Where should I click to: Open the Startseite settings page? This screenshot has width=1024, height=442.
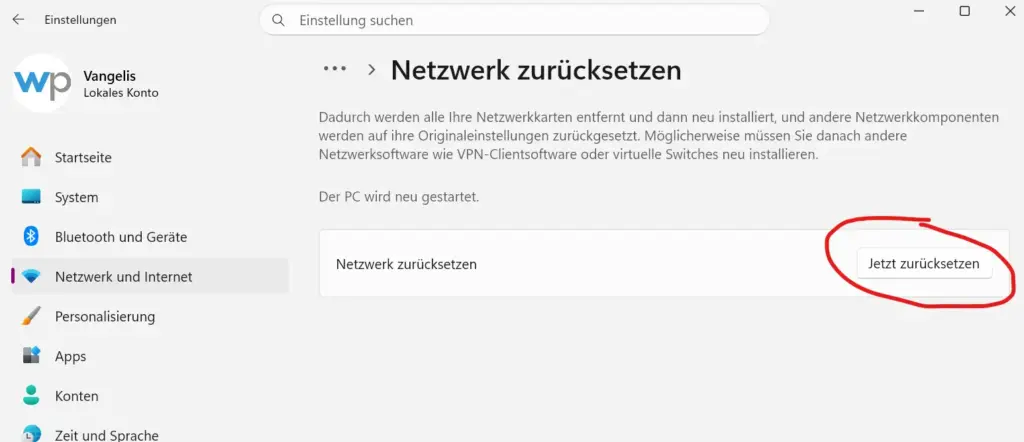pos(150,157)
